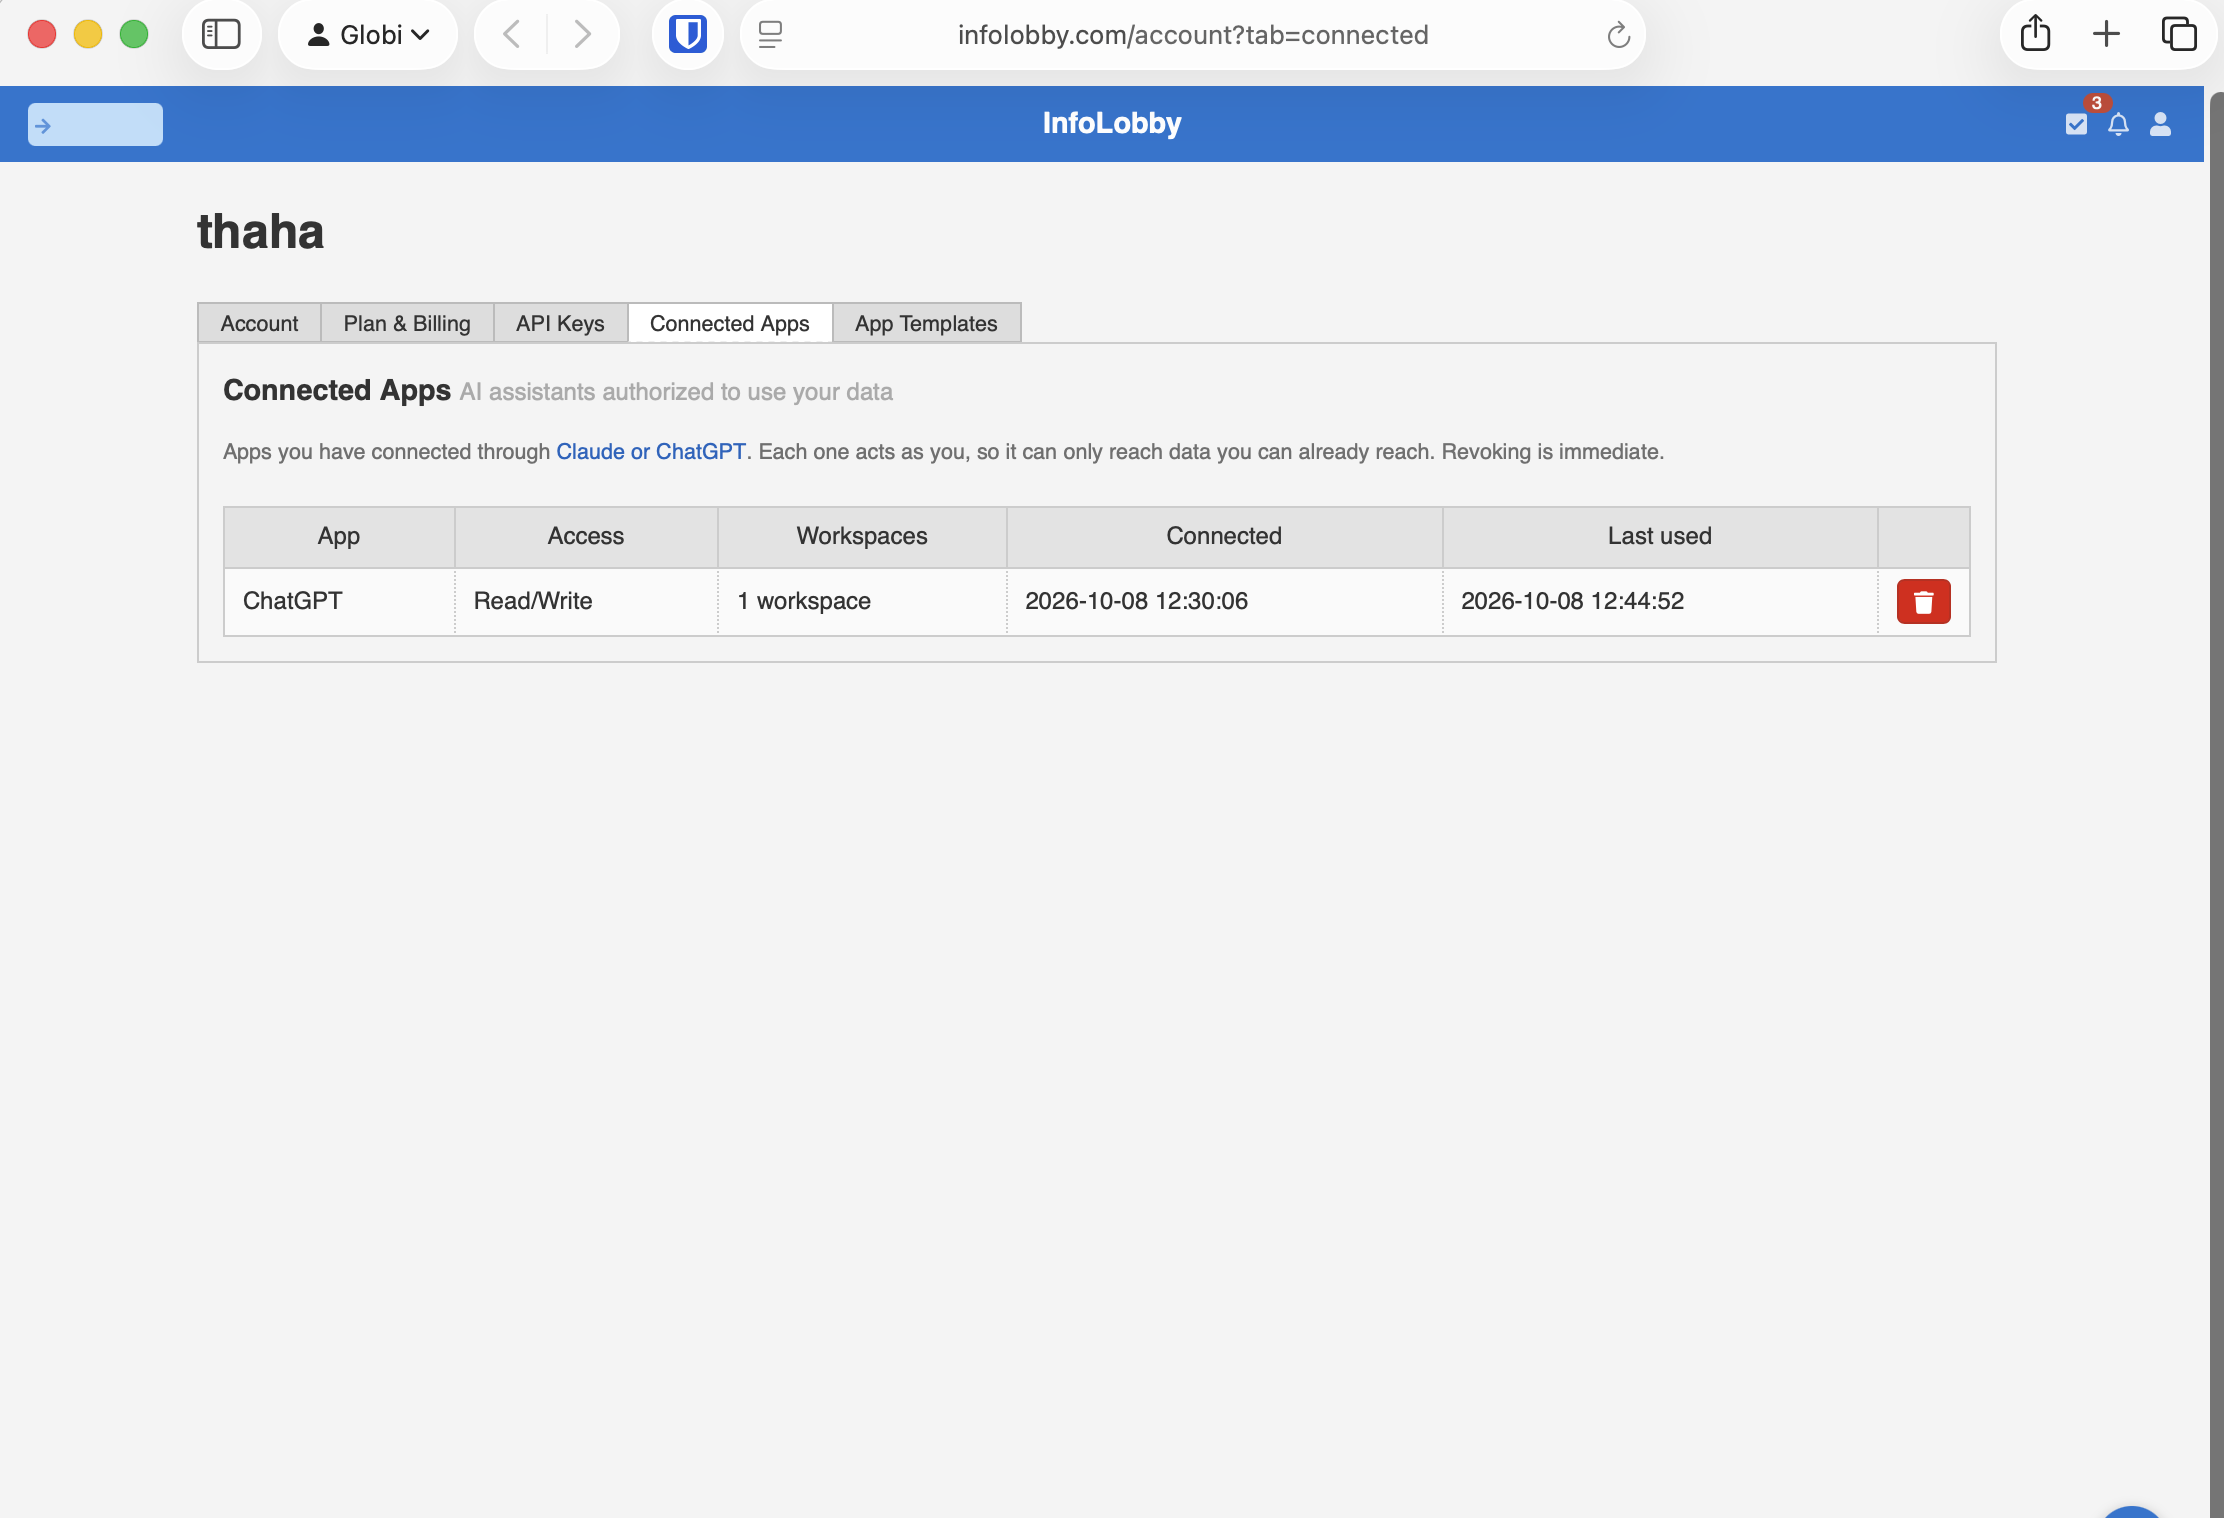Image resolution: width=2224 pixels, height=1518 pixels.
Task: Switch to the API Keys tab
Action: click(560, 323)
